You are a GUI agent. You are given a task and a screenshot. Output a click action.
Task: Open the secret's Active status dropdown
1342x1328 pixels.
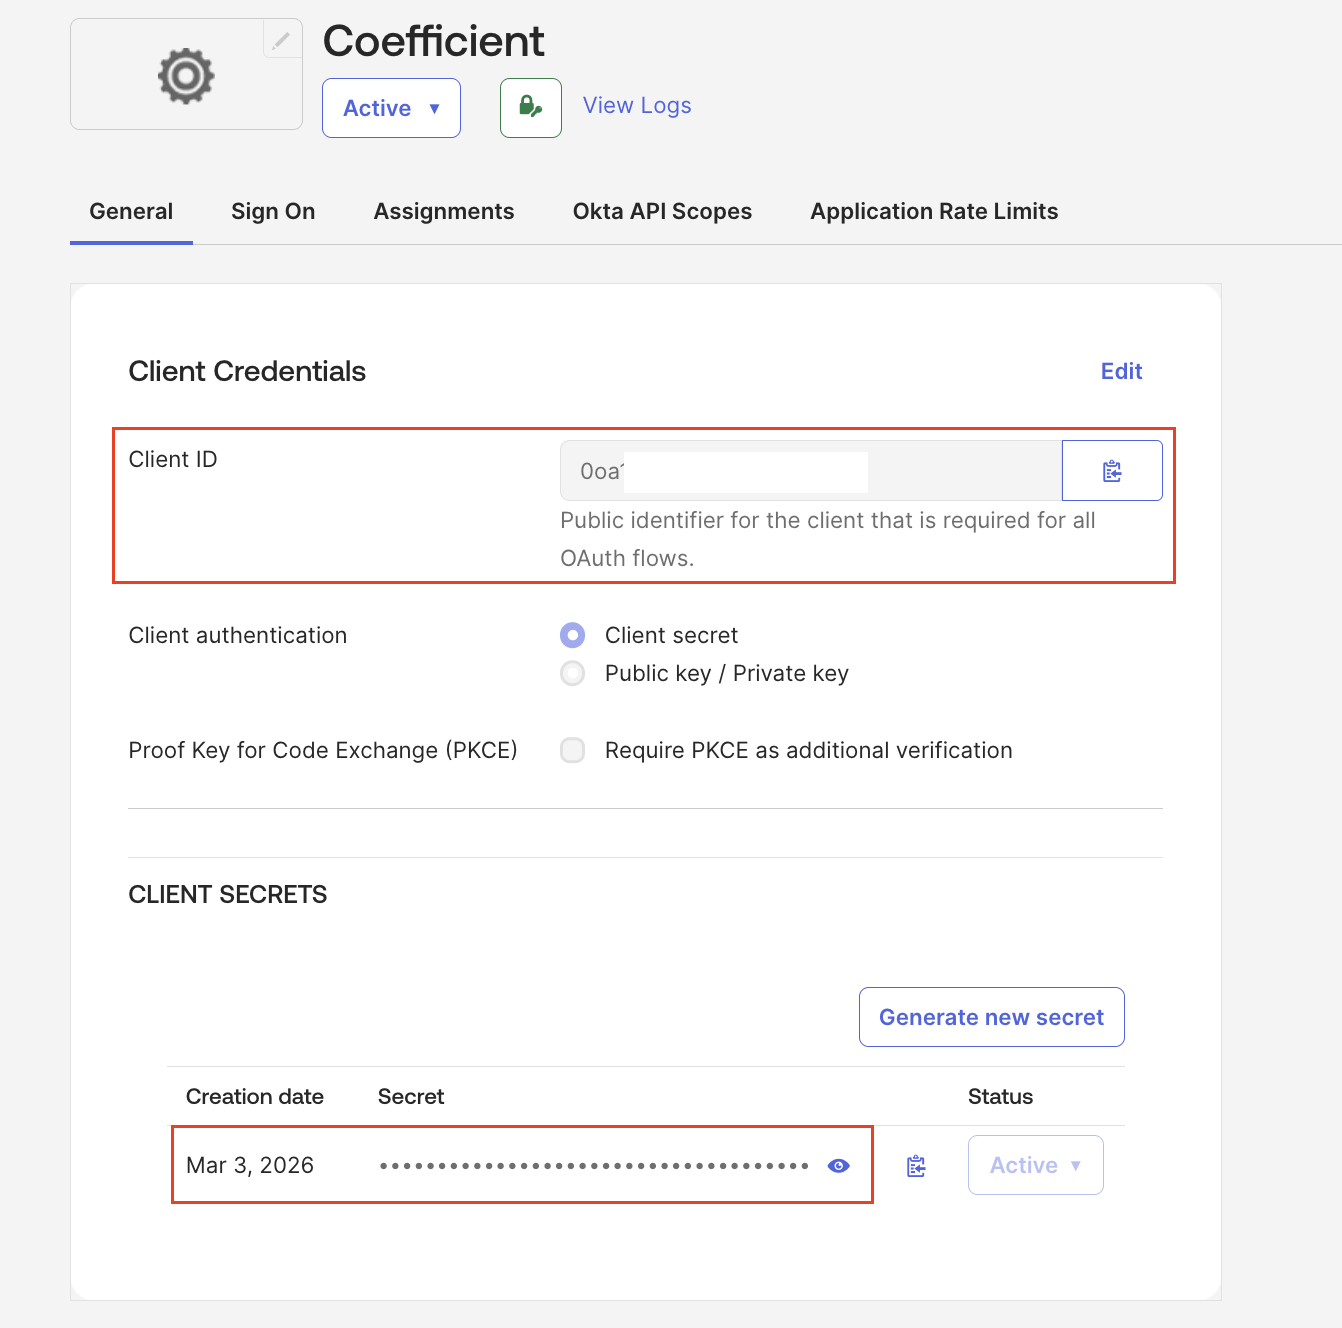click(1035, 1166)
